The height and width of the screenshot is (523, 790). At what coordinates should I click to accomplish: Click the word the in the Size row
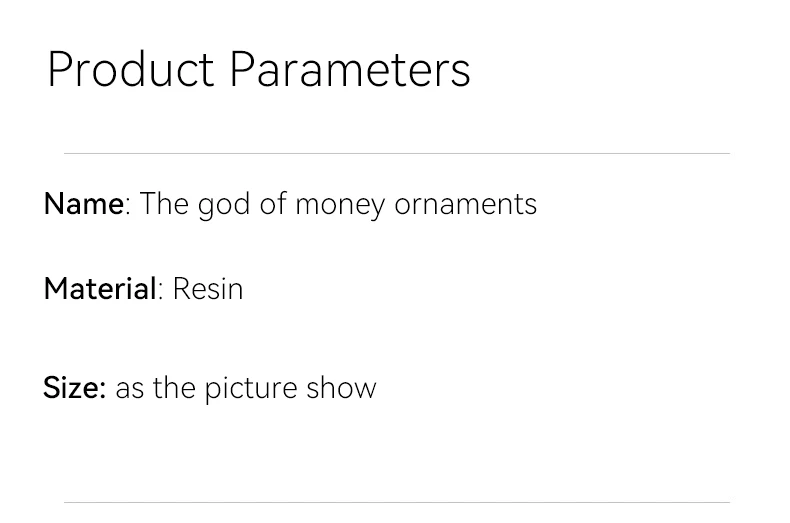(174, 387)
